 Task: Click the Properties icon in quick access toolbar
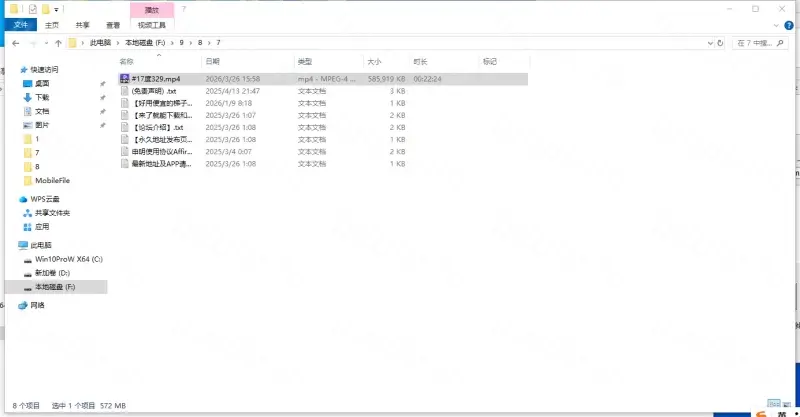33,8
